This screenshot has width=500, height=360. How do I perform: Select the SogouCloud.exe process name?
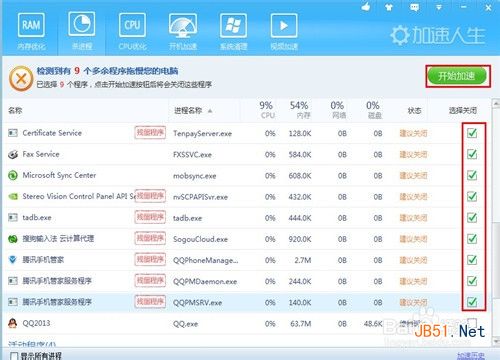pyautogui.click(x=200, y=239)
